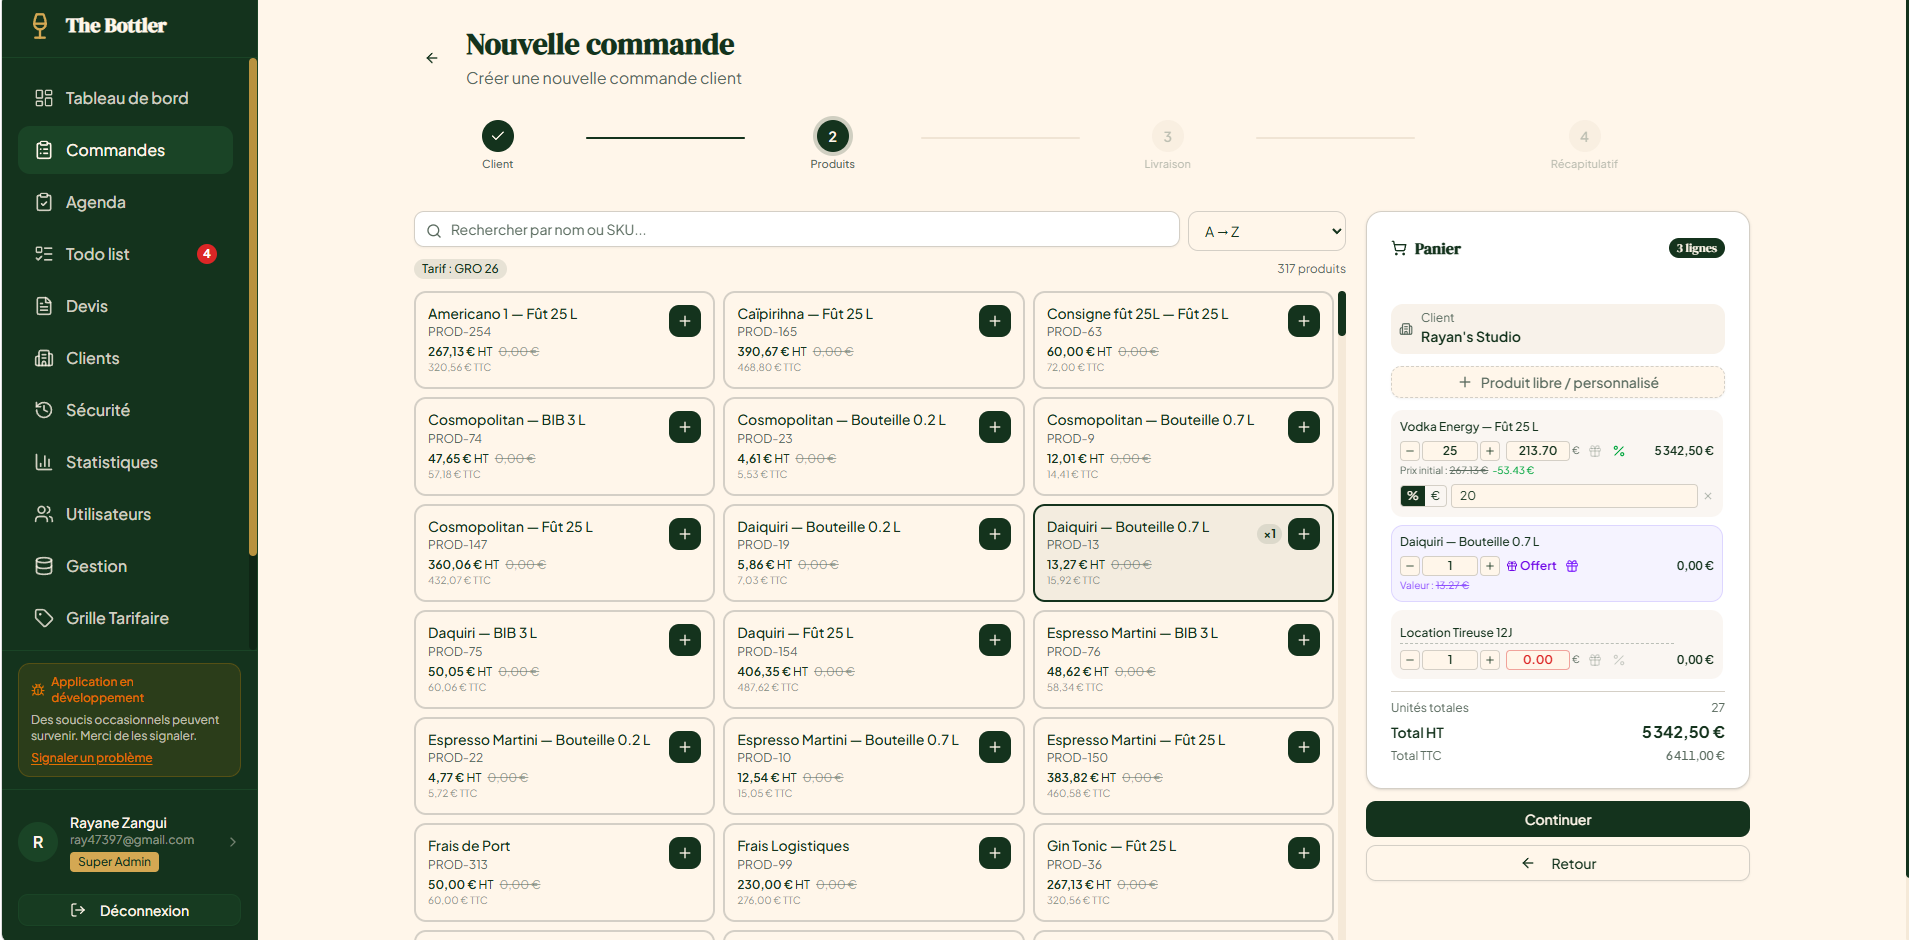Remove the Vodka Energy discount with X
This screenshot has height=940, width=1909.
click(x=1708, y=496)
